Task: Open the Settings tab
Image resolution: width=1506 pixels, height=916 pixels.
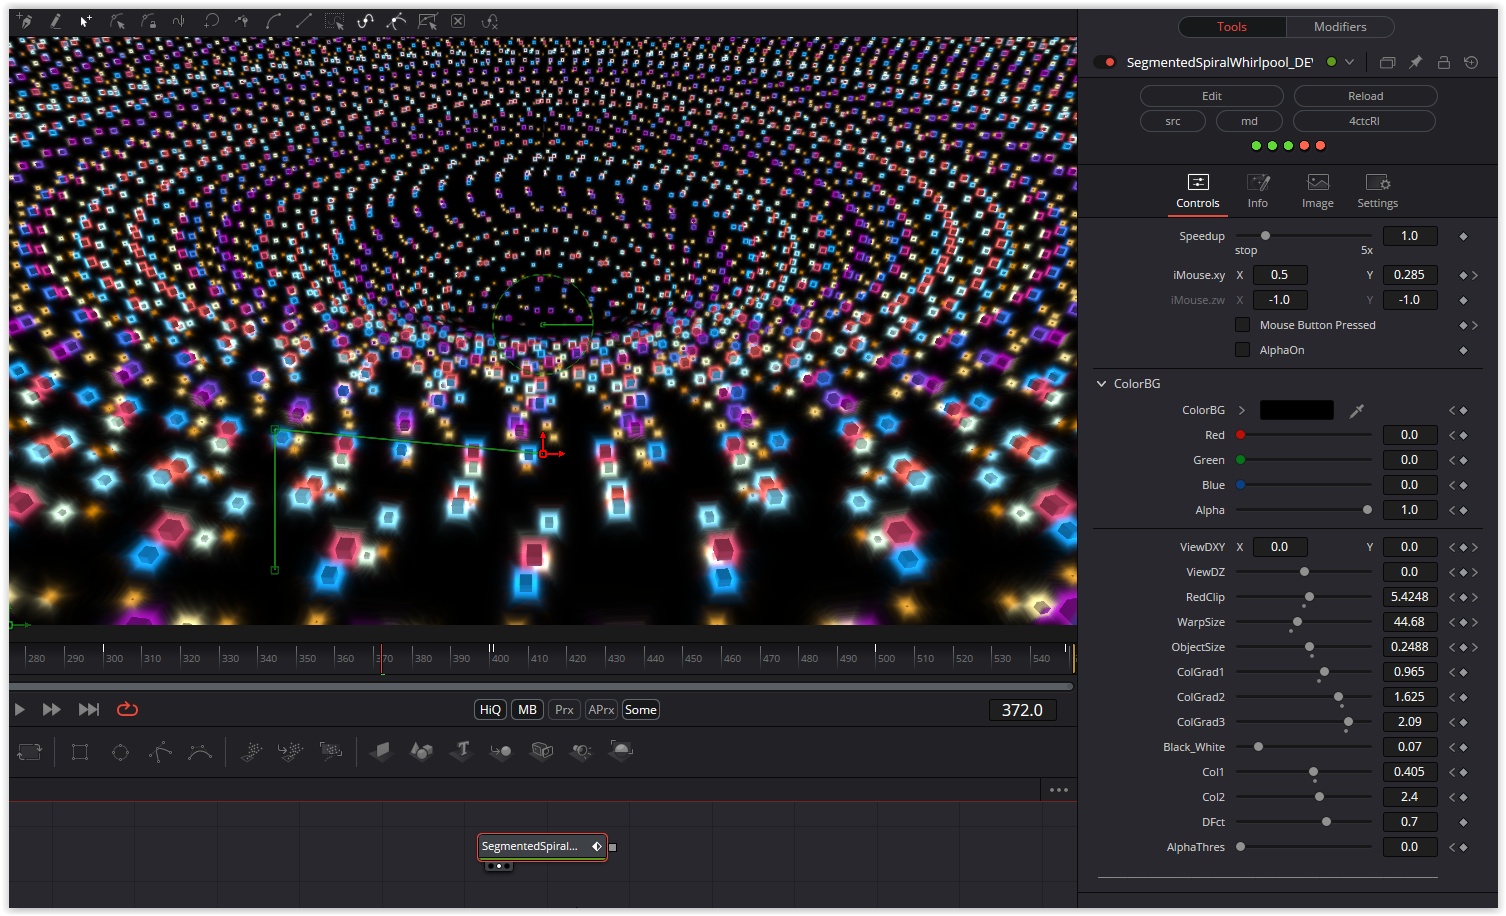Action: point(1378,191)
